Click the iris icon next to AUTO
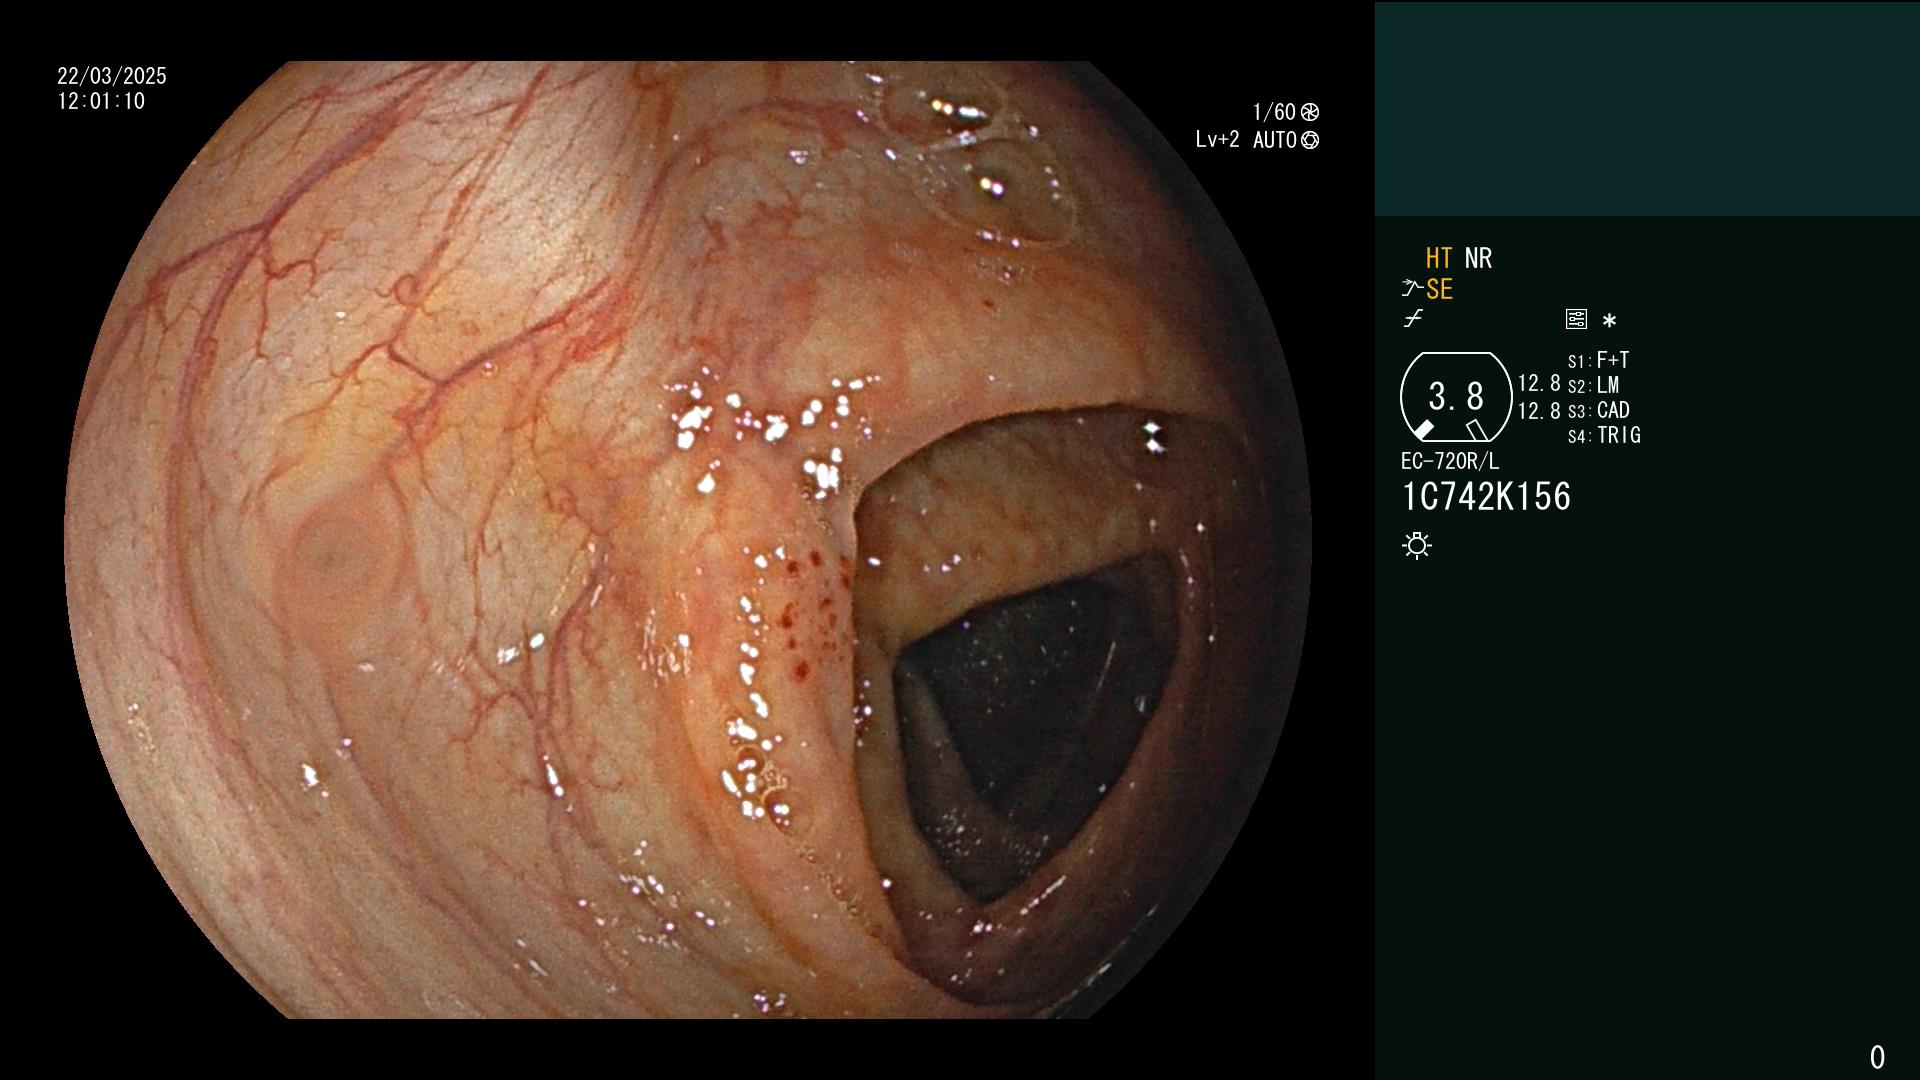This screenshot has height=1080, width=1920. [x=1310, y=140]
